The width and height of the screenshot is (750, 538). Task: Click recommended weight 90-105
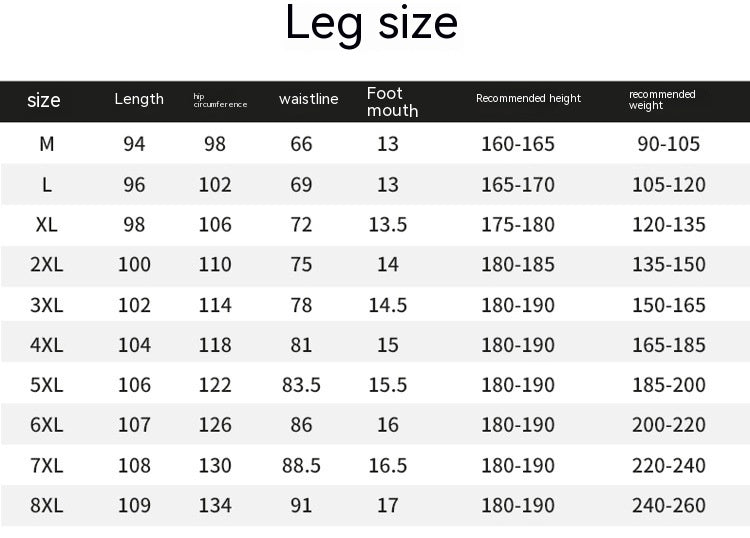pyautogui.click(x=669, y=144)
